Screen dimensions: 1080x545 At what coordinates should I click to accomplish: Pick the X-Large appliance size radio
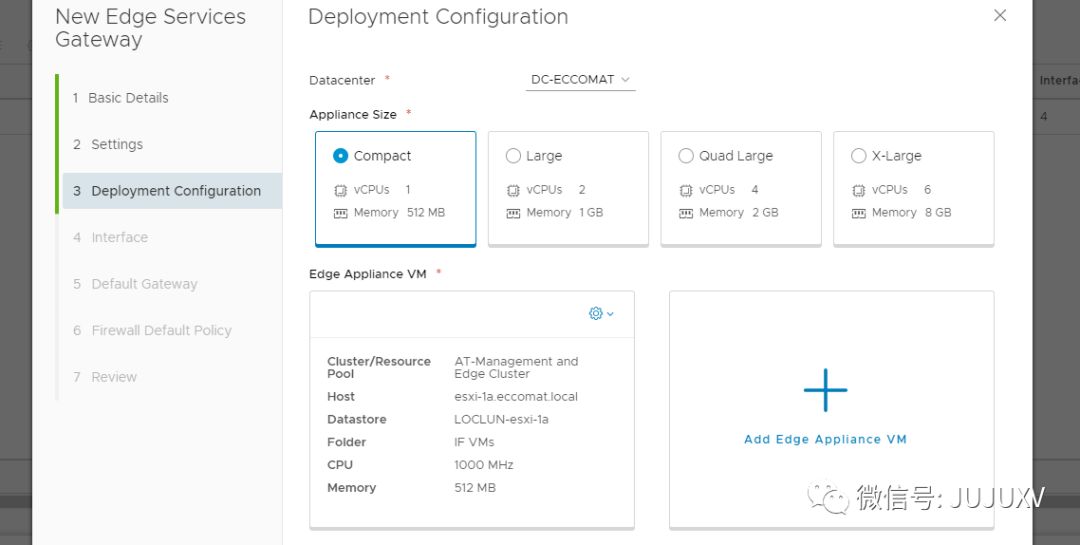pyautogui.click(x=859, y=156)
